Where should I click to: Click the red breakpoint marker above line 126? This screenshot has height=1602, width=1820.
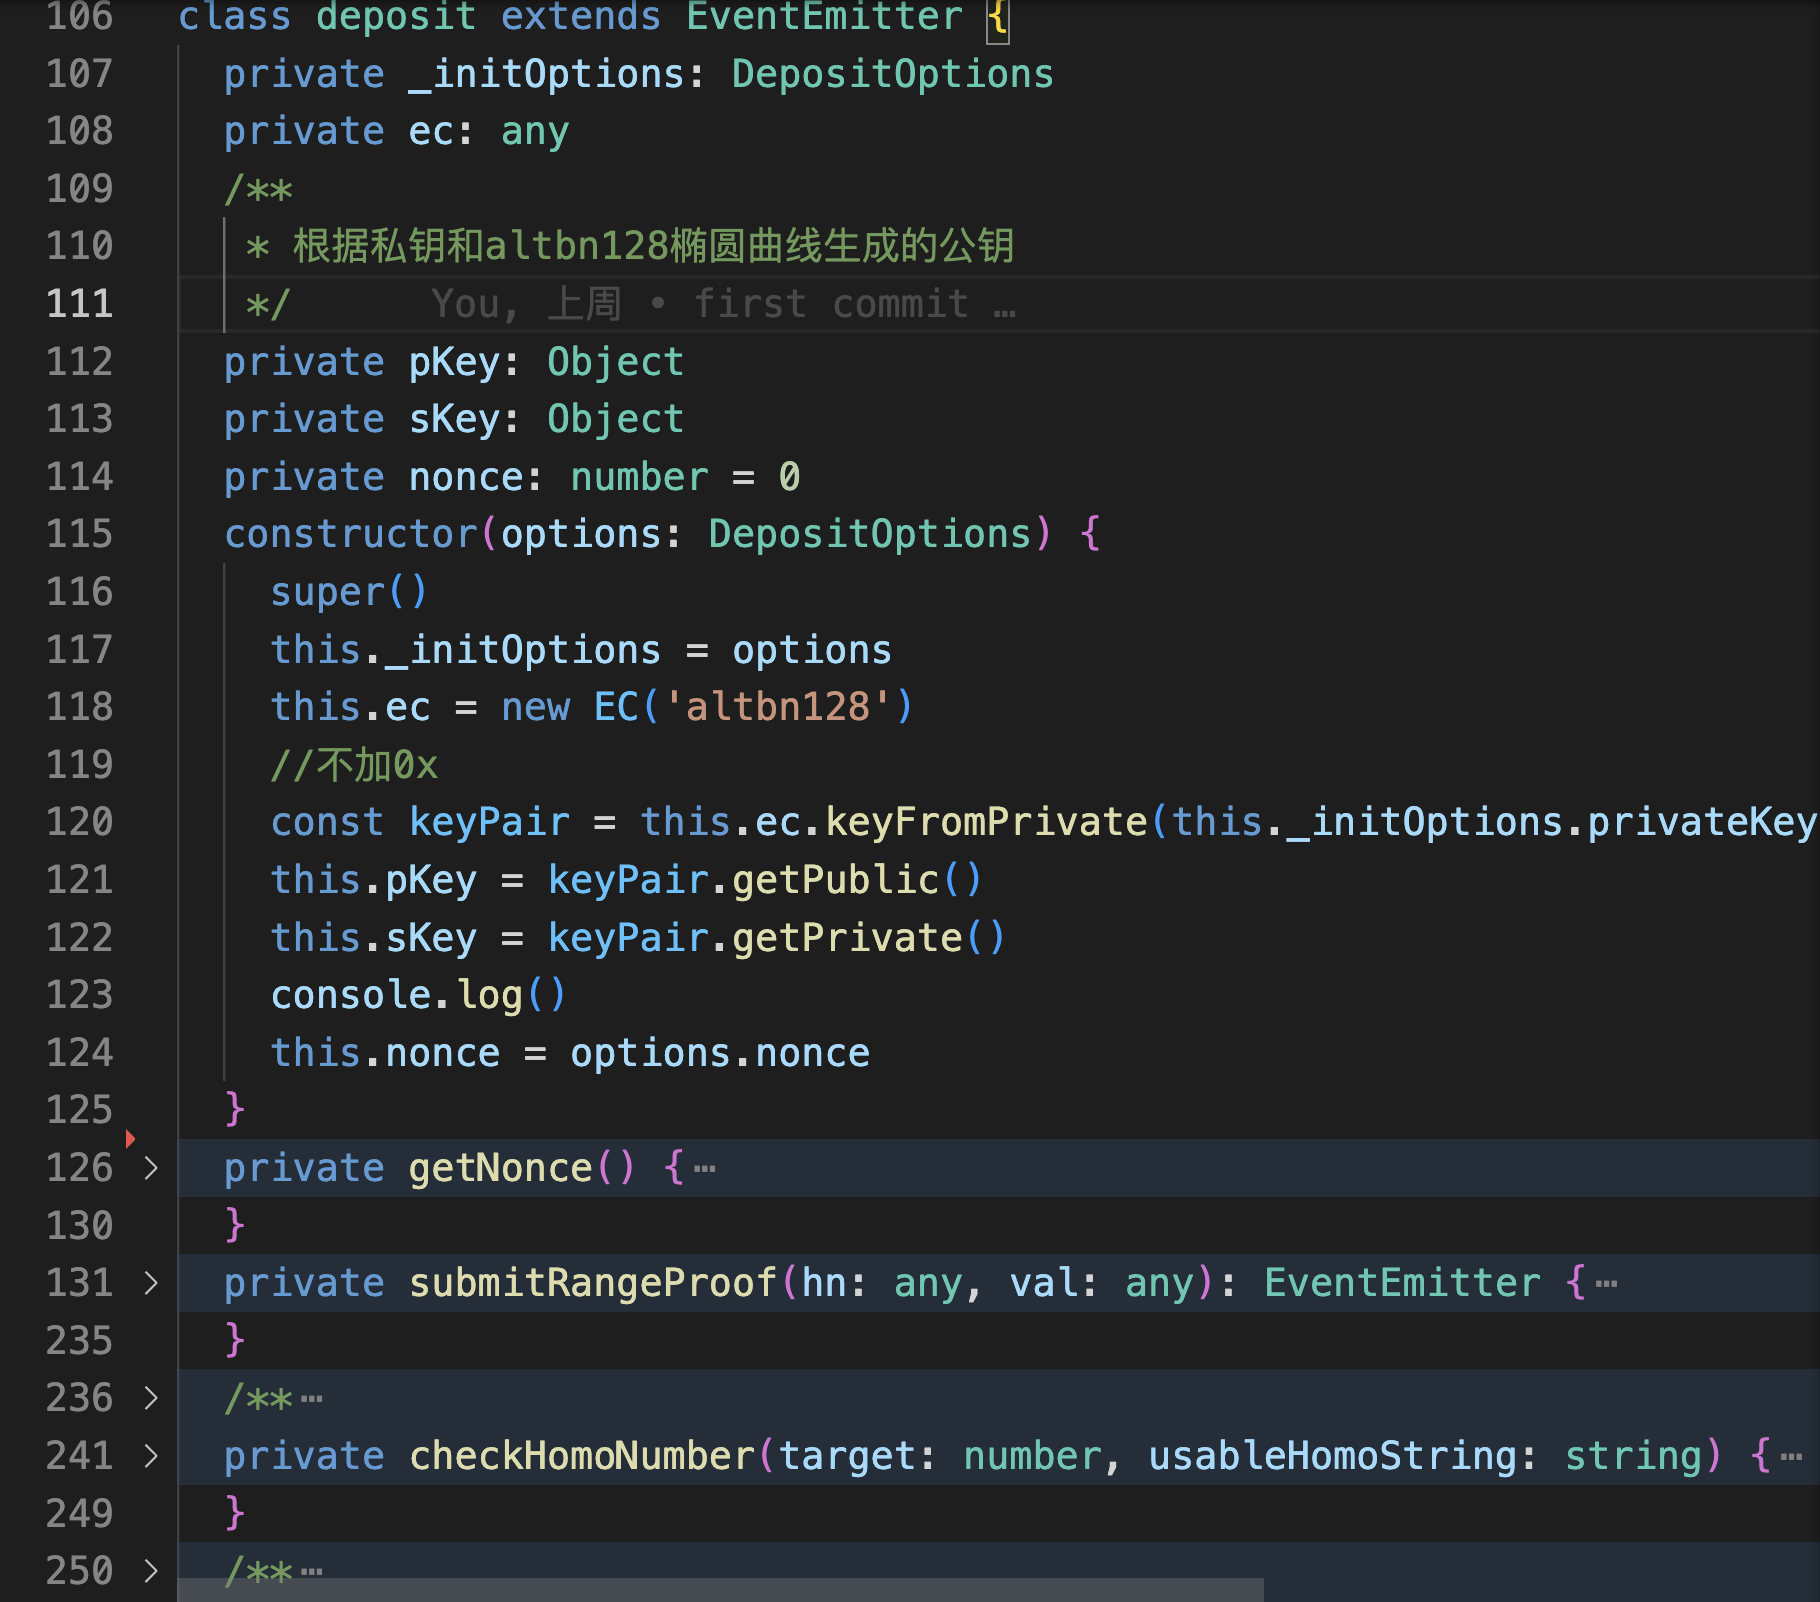point(130,1138)
